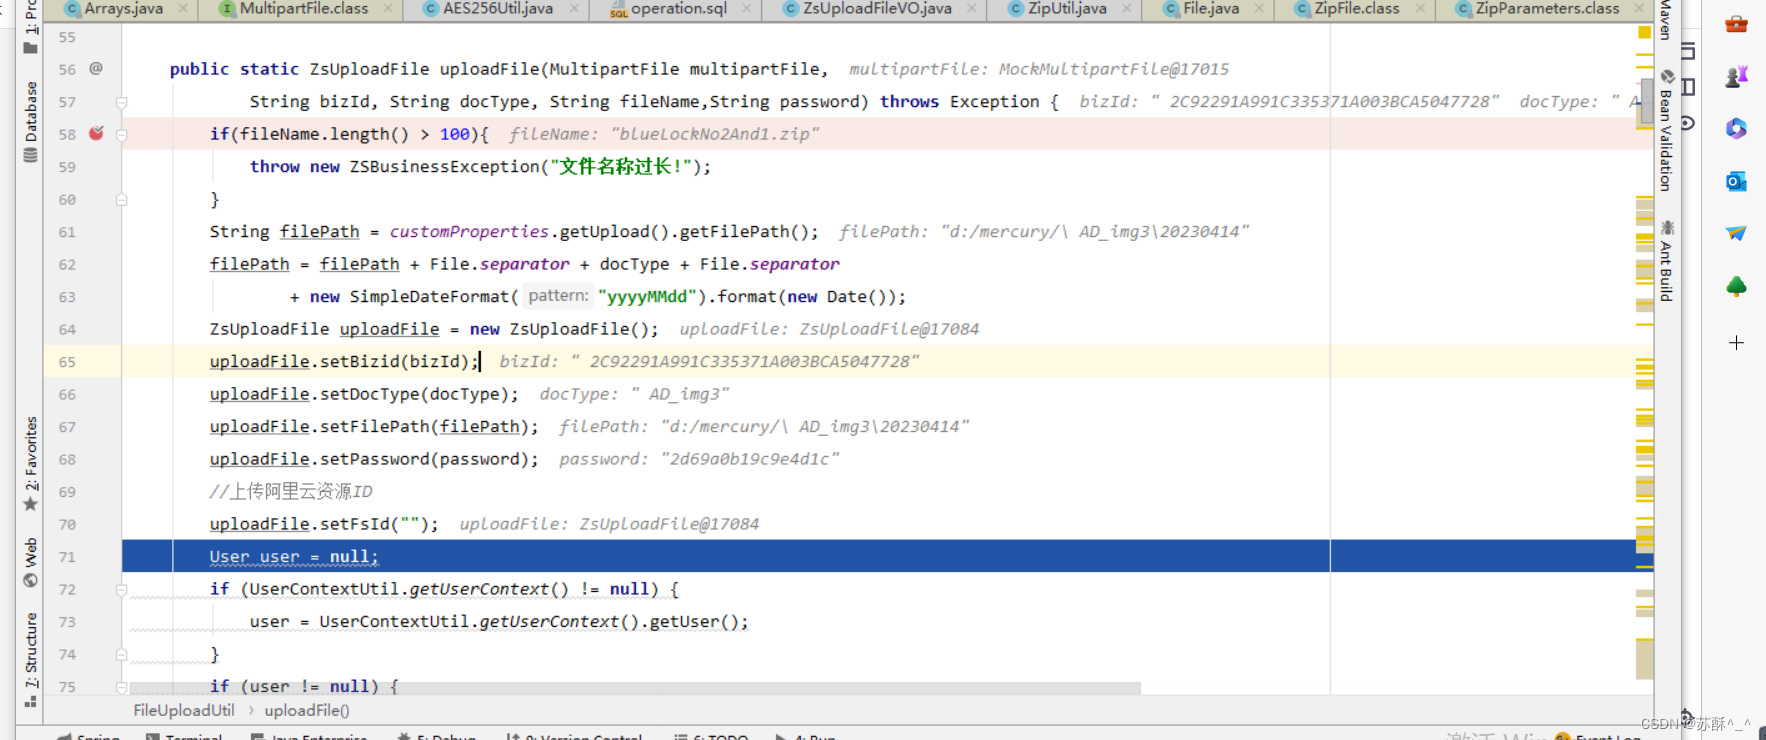Open the operation.sql tab

tap(678, 9)
